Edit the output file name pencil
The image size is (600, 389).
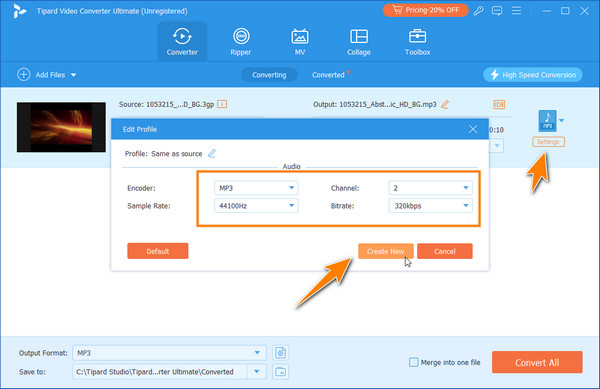(x=445, y=104)
